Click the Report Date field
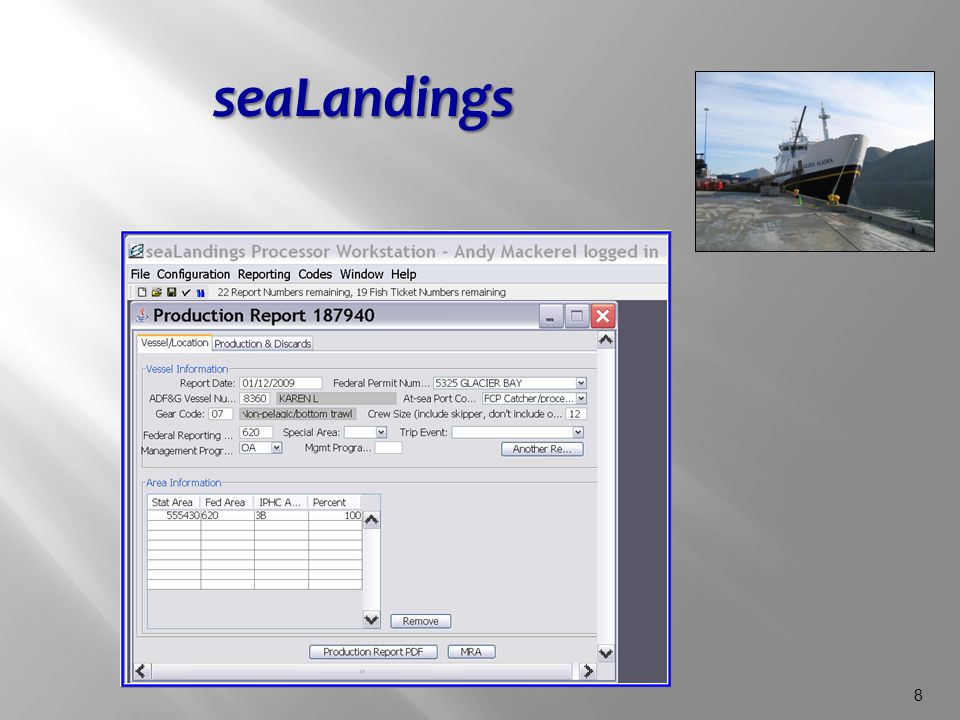The image size is (960, 720). 280,383
